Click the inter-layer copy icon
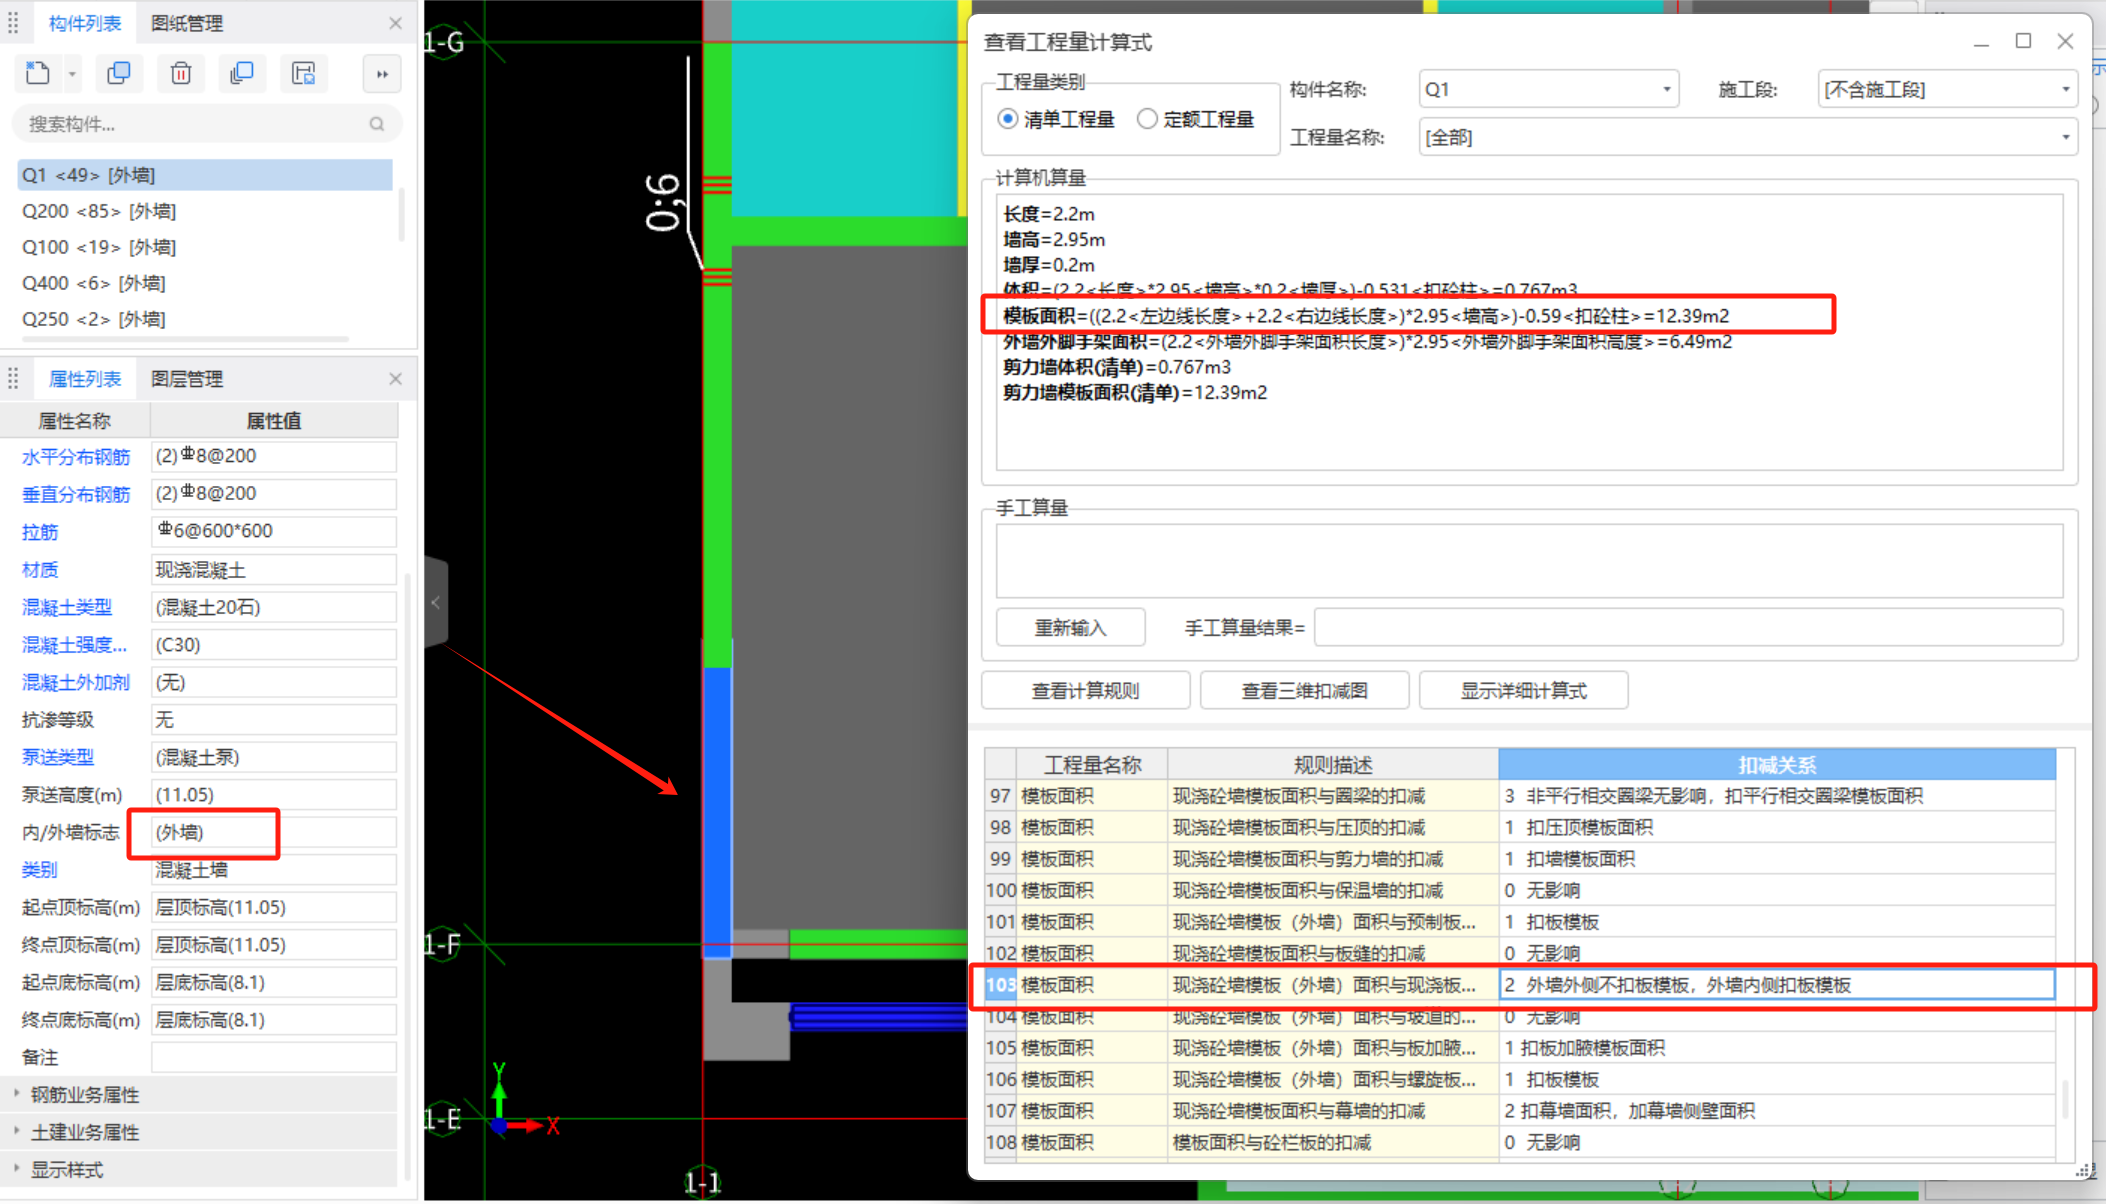2106x1204 pixels. click(x=242, y=73)
